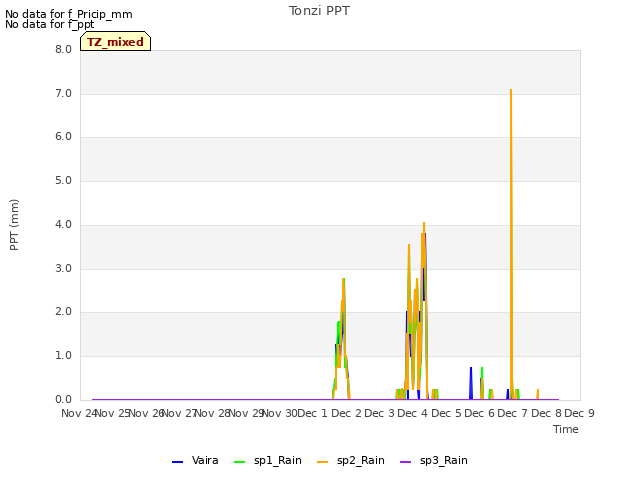Click the sp2_Rain legend entry
640x480 pixels.
(351, 460)
